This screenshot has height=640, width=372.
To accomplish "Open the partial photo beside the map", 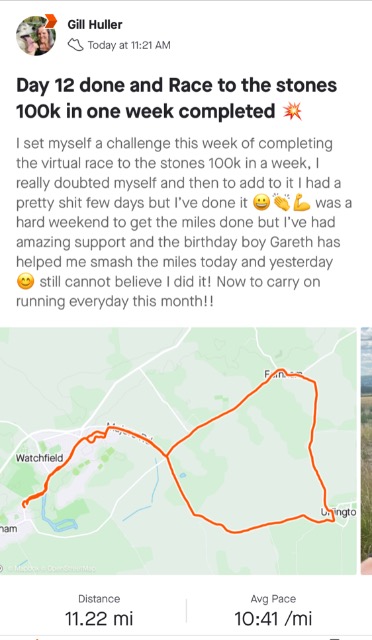I will coord(366,451).
